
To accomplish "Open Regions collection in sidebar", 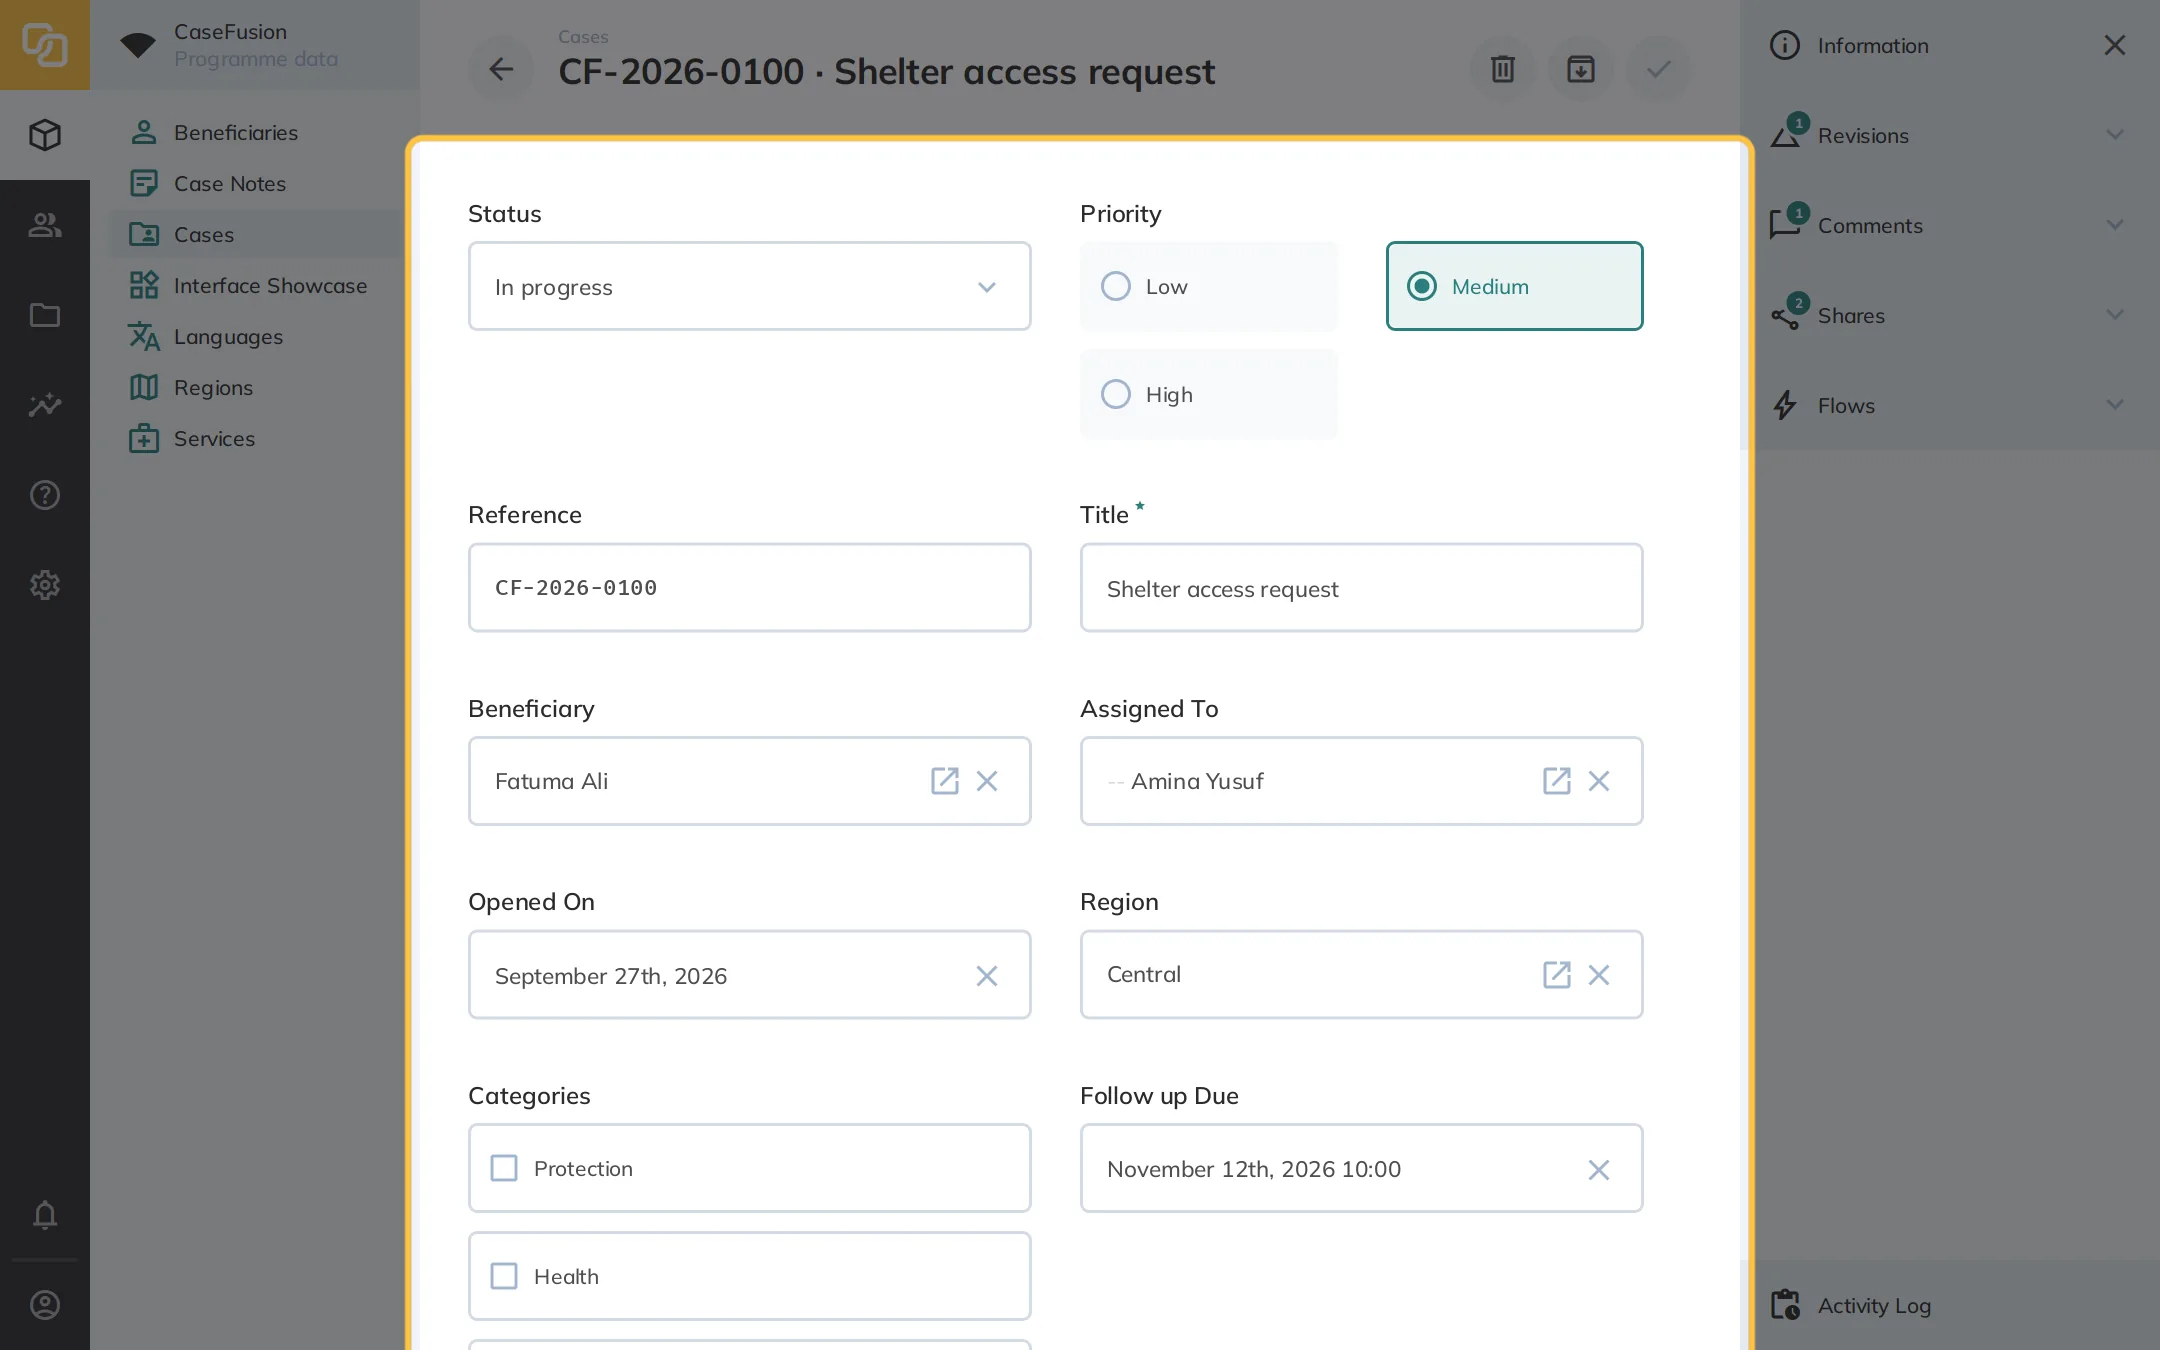I will coord(255,388).
